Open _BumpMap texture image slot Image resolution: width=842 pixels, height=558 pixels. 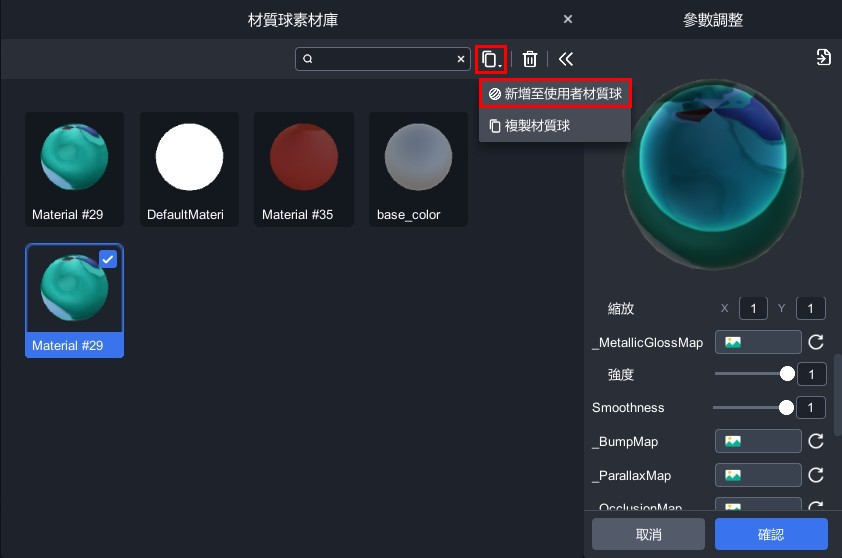tap(758, 441)
